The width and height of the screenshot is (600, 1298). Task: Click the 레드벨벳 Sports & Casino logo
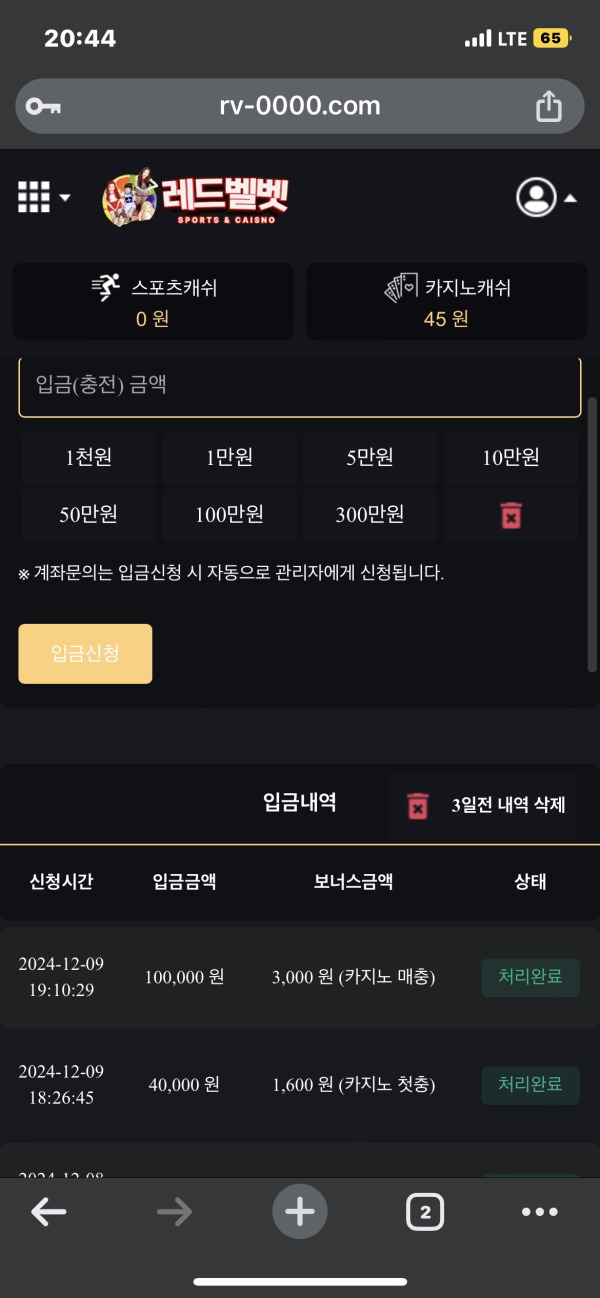[x=196, y=198]
